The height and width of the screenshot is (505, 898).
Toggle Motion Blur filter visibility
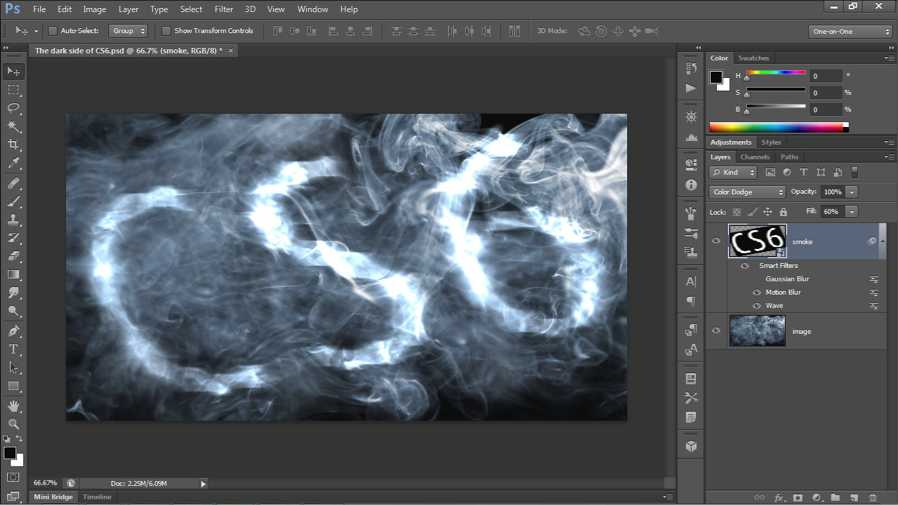coord(757,292)
